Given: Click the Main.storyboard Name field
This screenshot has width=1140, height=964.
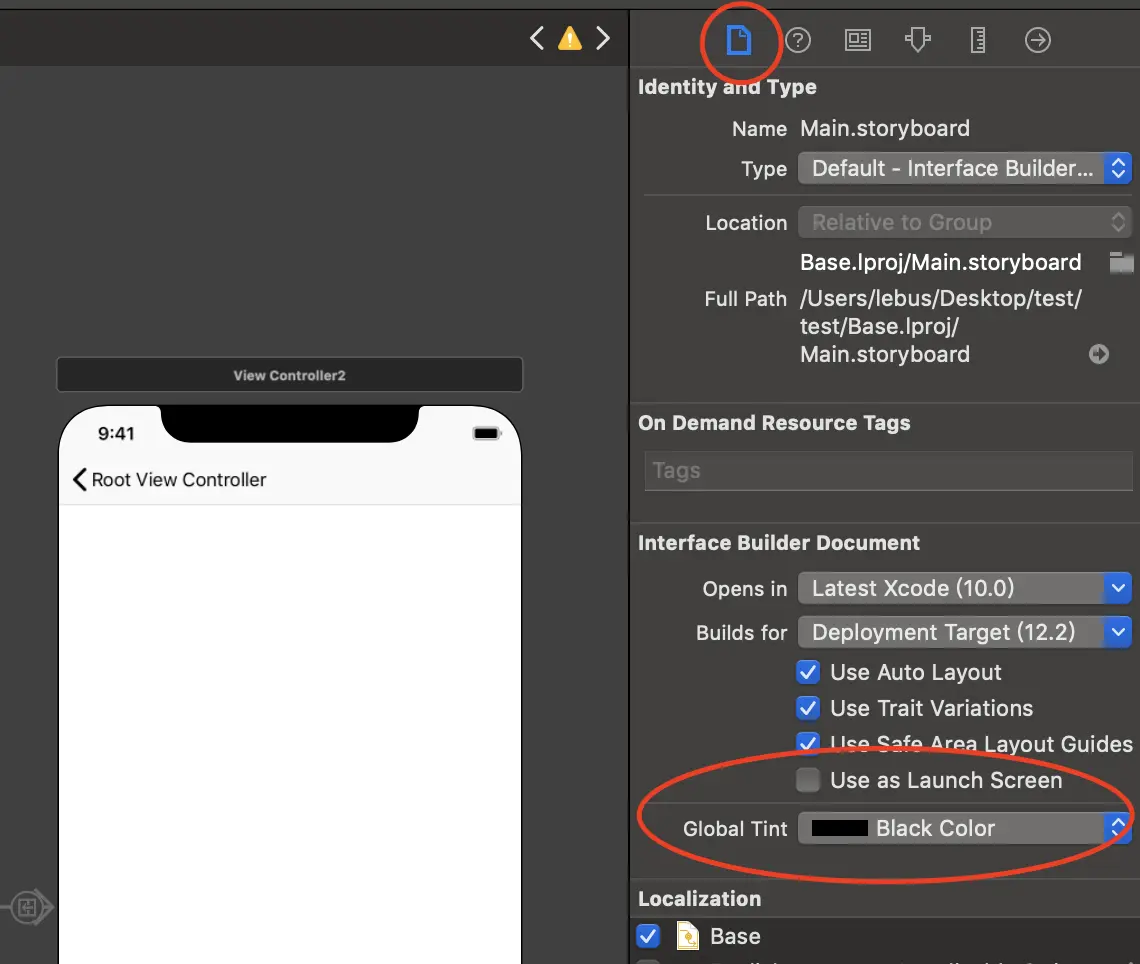Looking at the screenshot, I should coord(885,129).
